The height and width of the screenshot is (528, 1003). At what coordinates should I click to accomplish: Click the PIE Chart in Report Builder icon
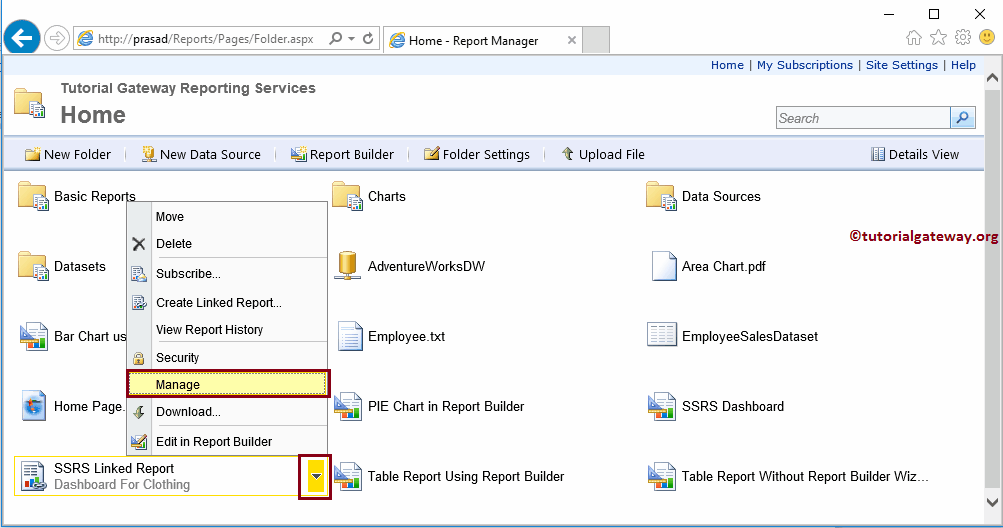(348, 406)
